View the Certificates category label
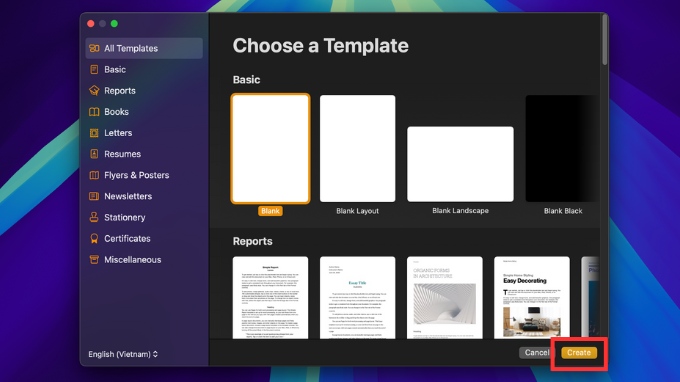Image resolution: width=680 pixels, height=382 pixels. 127,238
